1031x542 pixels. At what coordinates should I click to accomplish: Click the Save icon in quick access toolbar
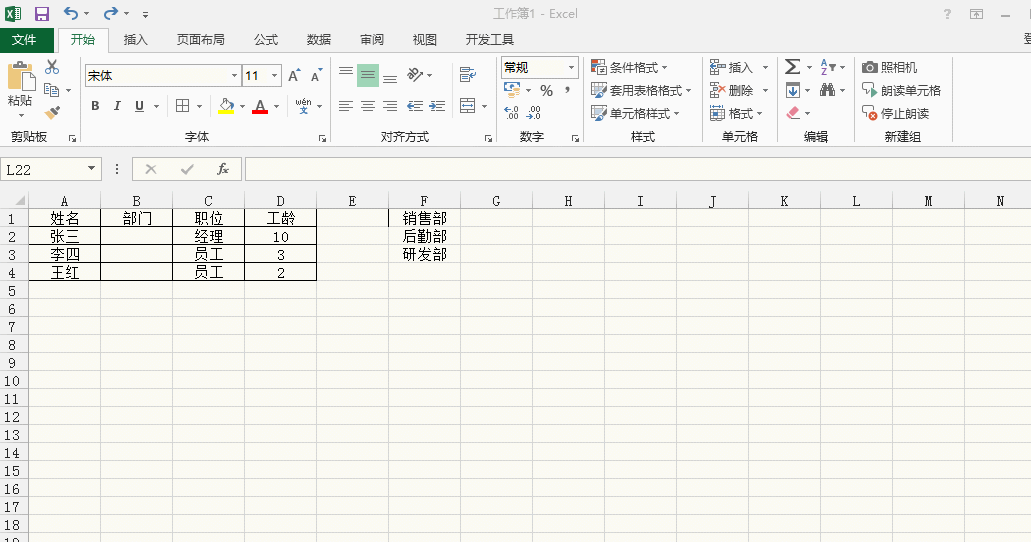coord(42,14)
